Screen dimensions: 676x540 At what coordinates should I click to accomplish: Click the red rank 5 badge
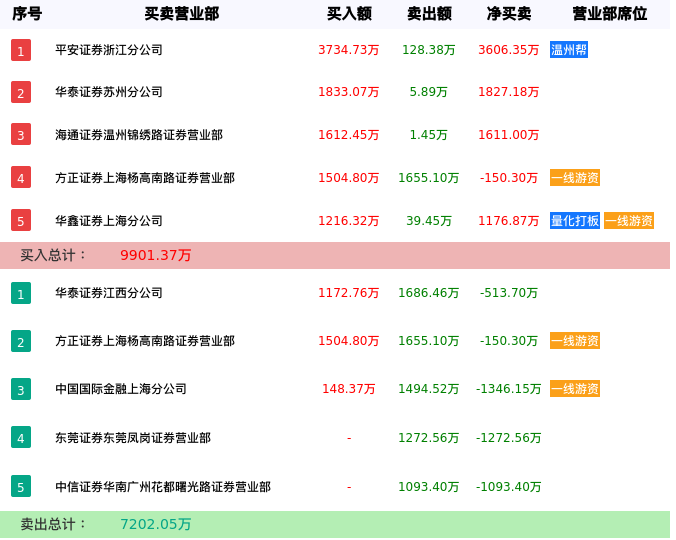click(x=21, y=221)
